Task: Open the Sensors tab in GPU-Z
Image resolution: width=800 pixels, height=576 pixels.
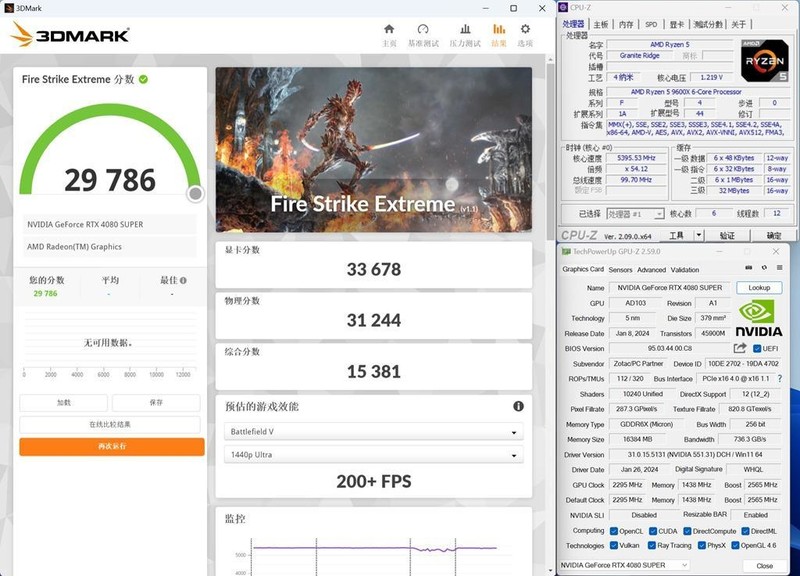Action: tap(619, 270)
